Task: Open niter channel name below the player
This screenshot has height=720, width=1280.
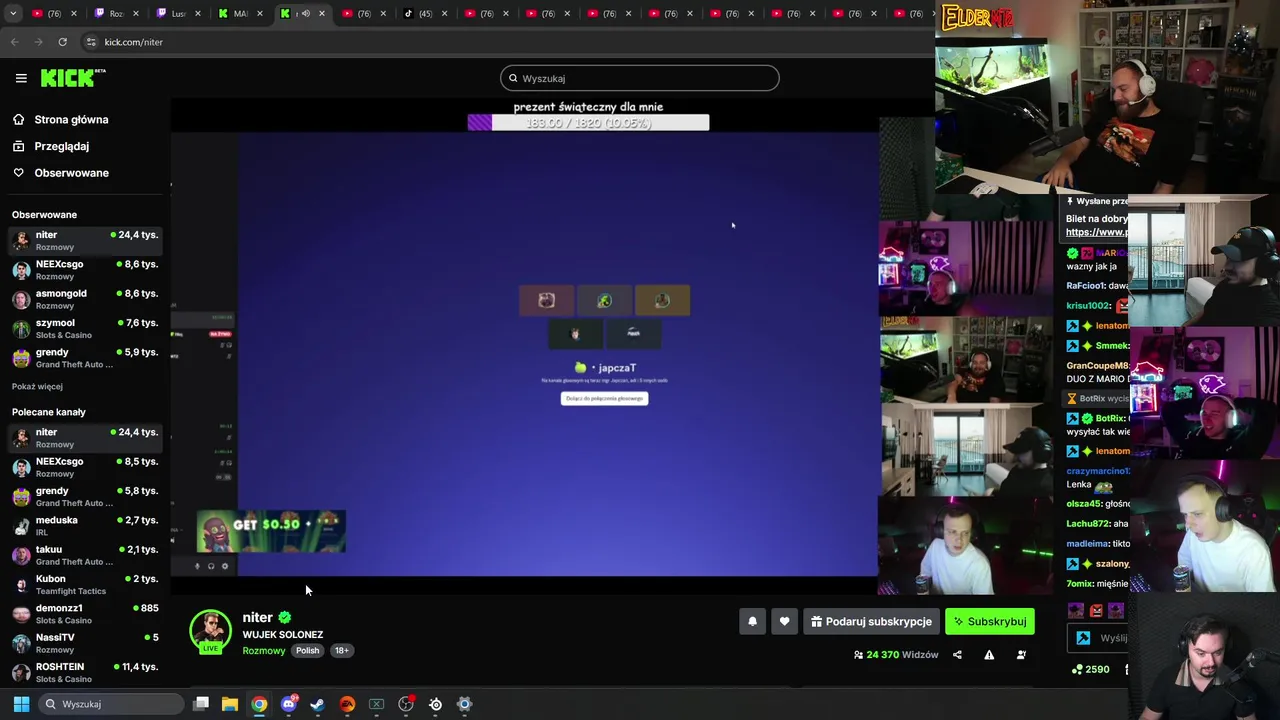Action: click(257, 617)
